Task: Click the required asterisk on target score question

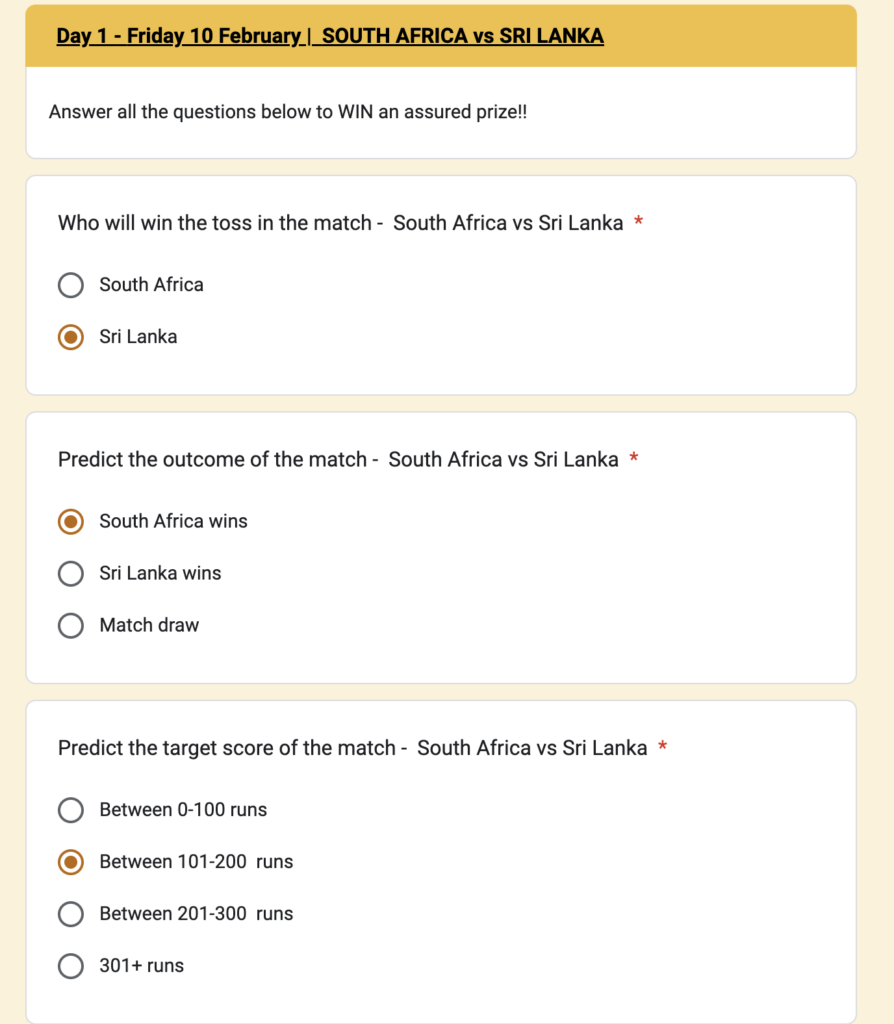Action: point(662,746)
